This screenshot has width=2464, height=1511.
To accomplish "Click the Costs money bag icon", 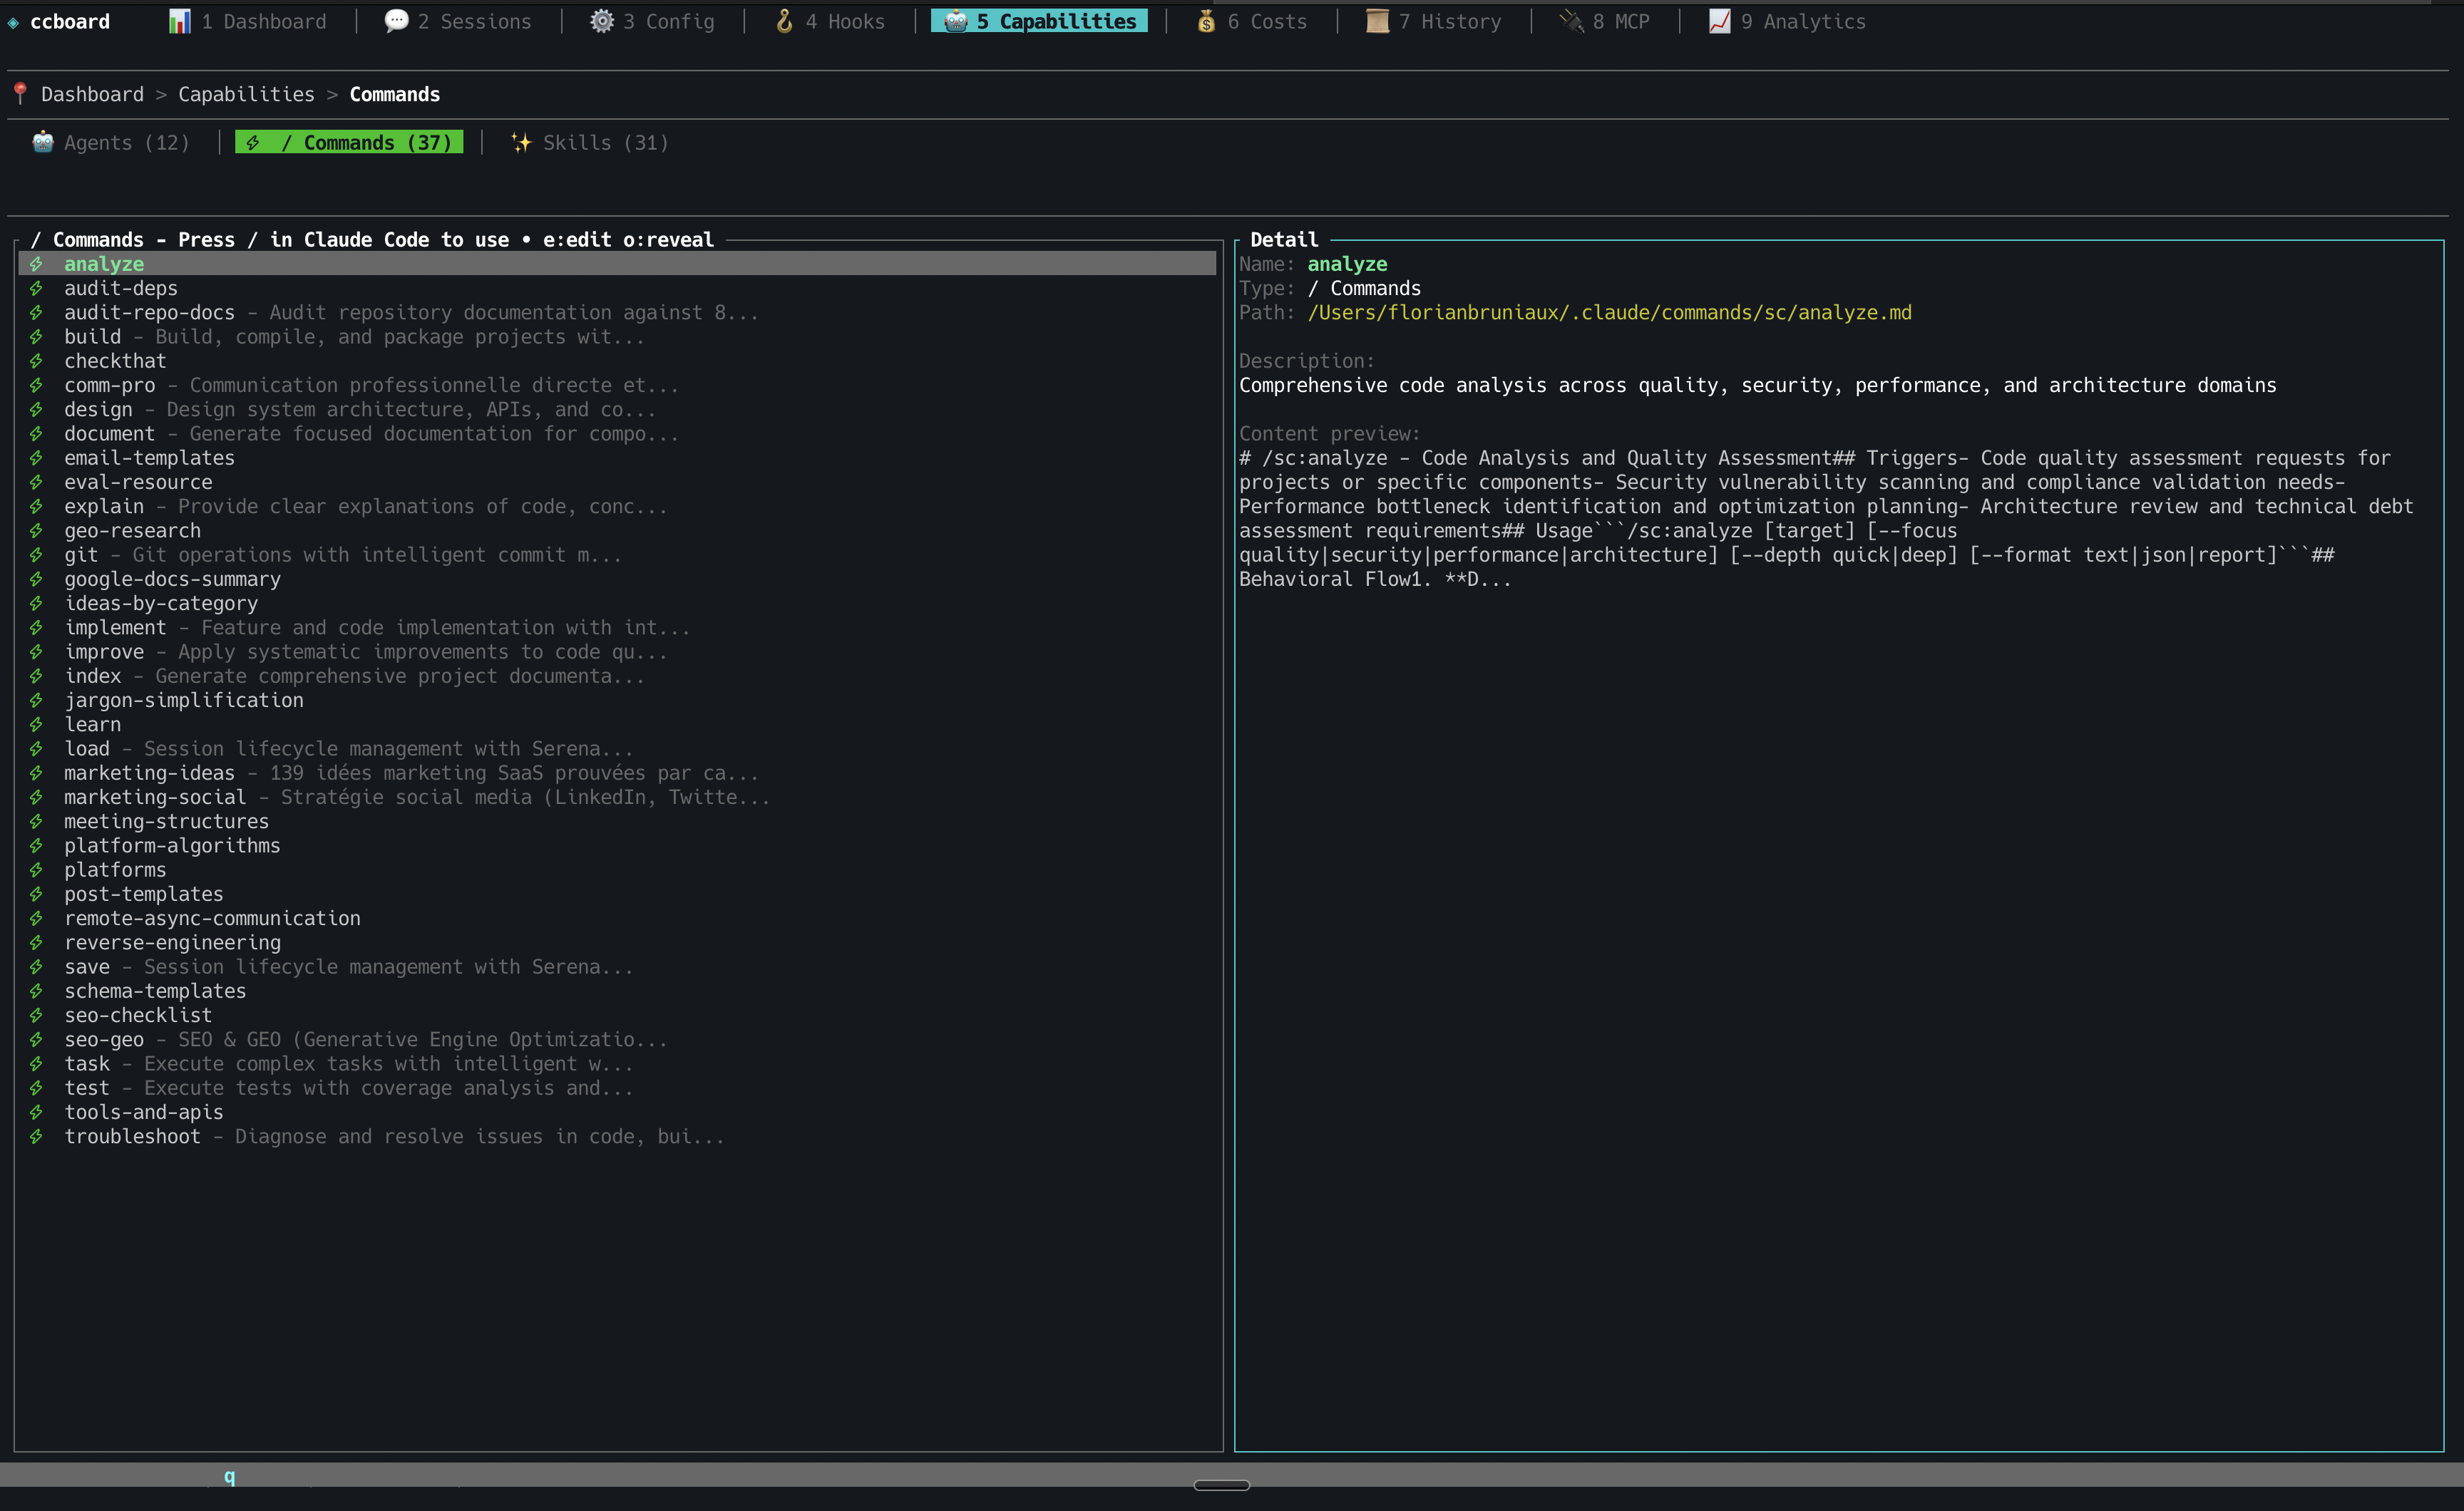I will pyautogui.click(x=1206, y=21).
